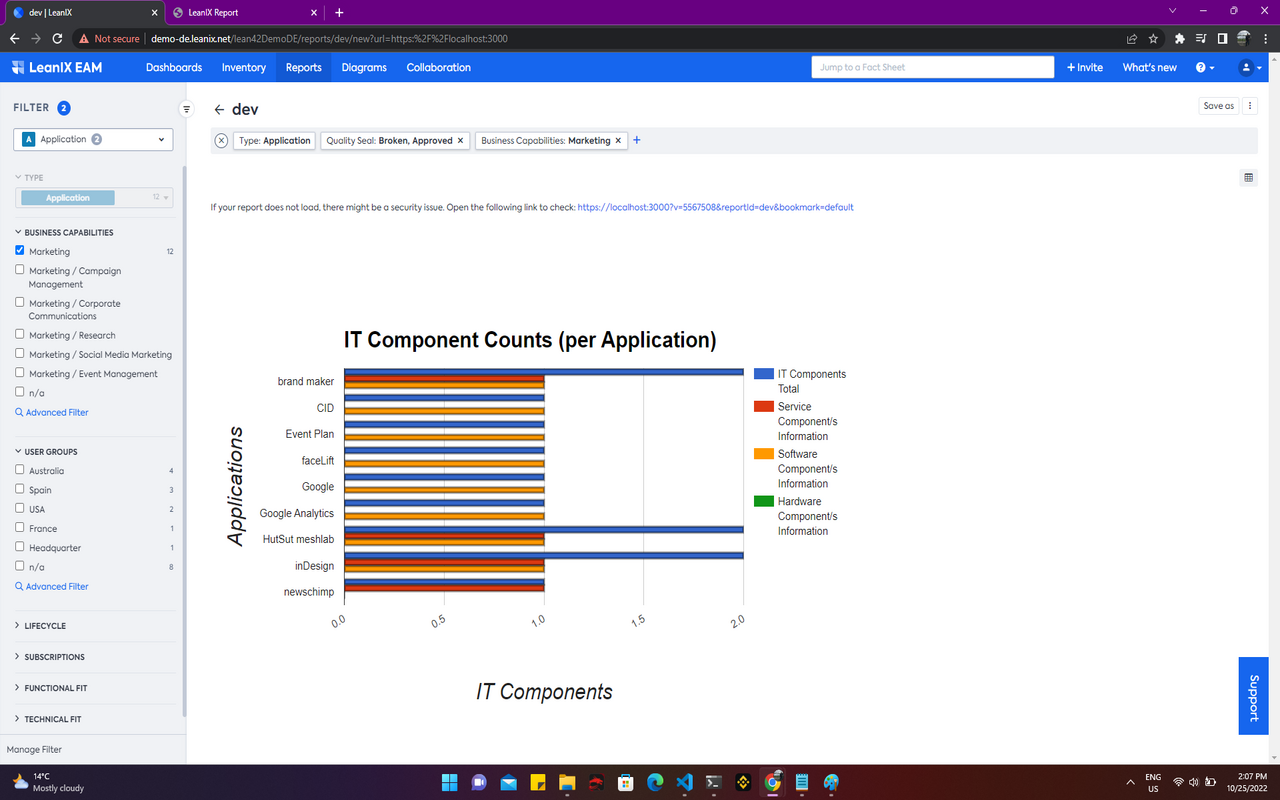1280x800 pixels.
Task: Toggle Chrome side panel icon
Action: [x=1222, y=39]
